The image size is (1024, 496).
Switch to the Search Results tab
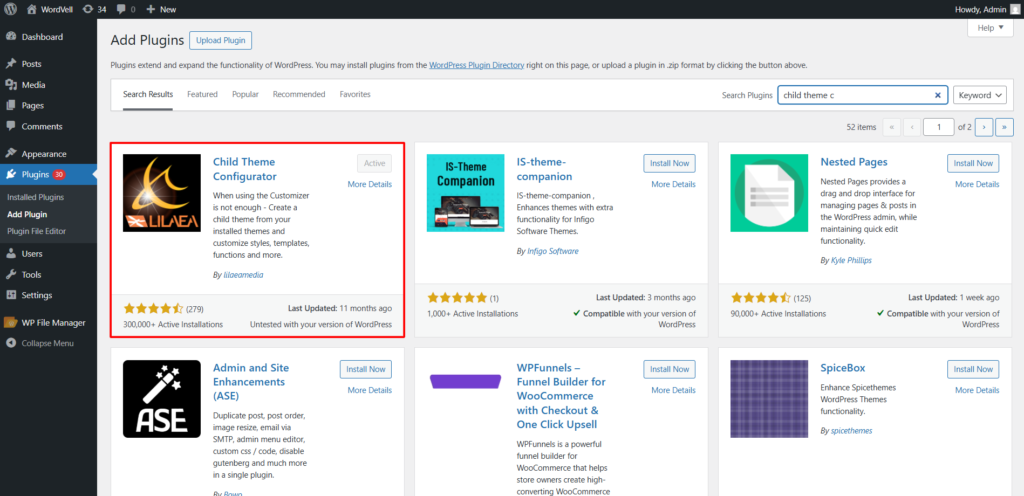coord(148,94)
